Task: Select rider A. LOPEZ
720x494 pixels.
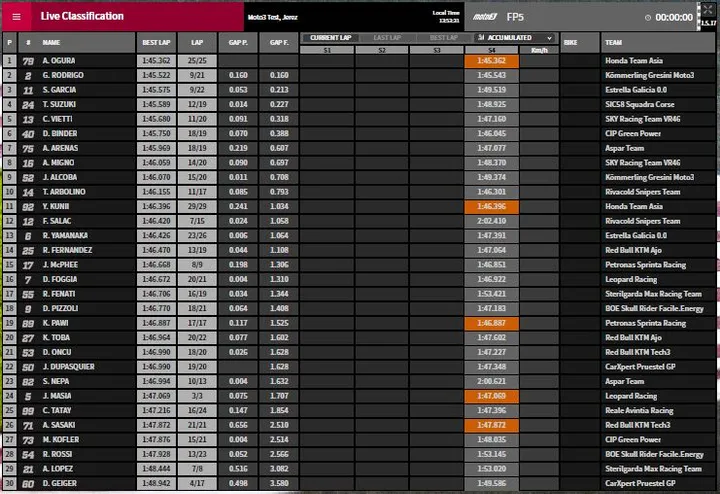Action: pos(57,469)
